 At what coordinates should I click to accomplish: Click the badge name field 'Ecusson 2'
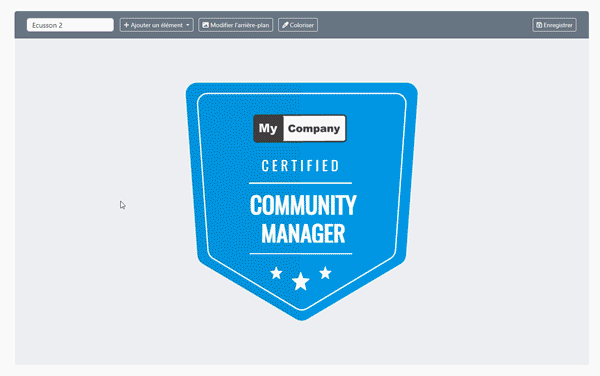[70, 25]
